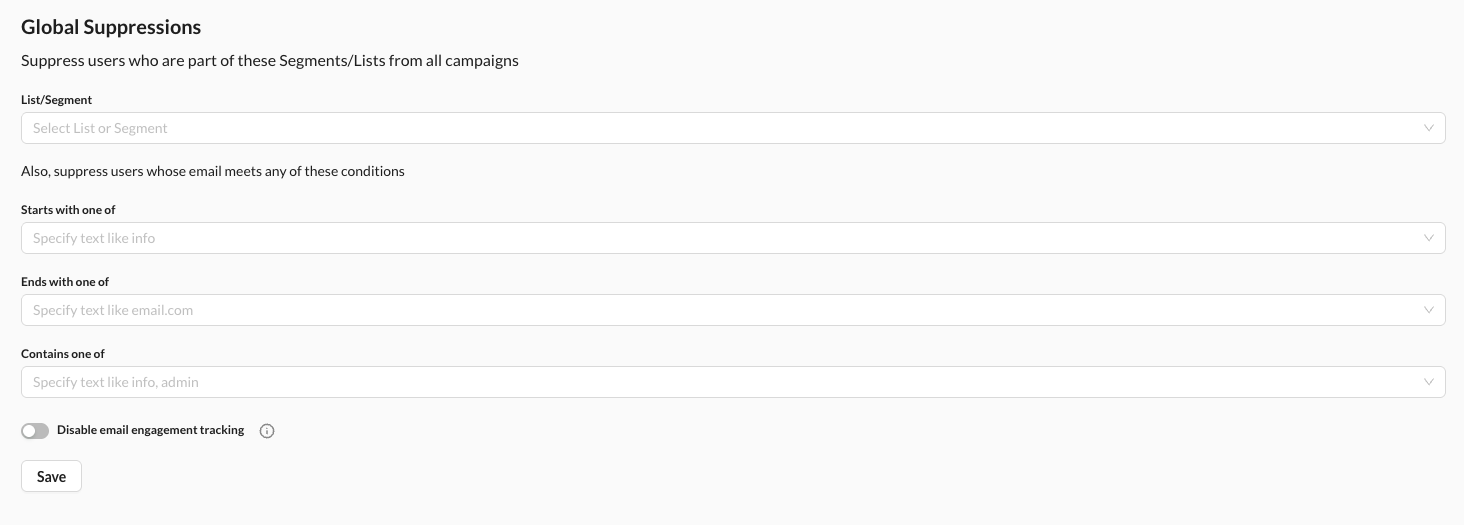Click the Global Suppressions heading

[x=111, y=27]
